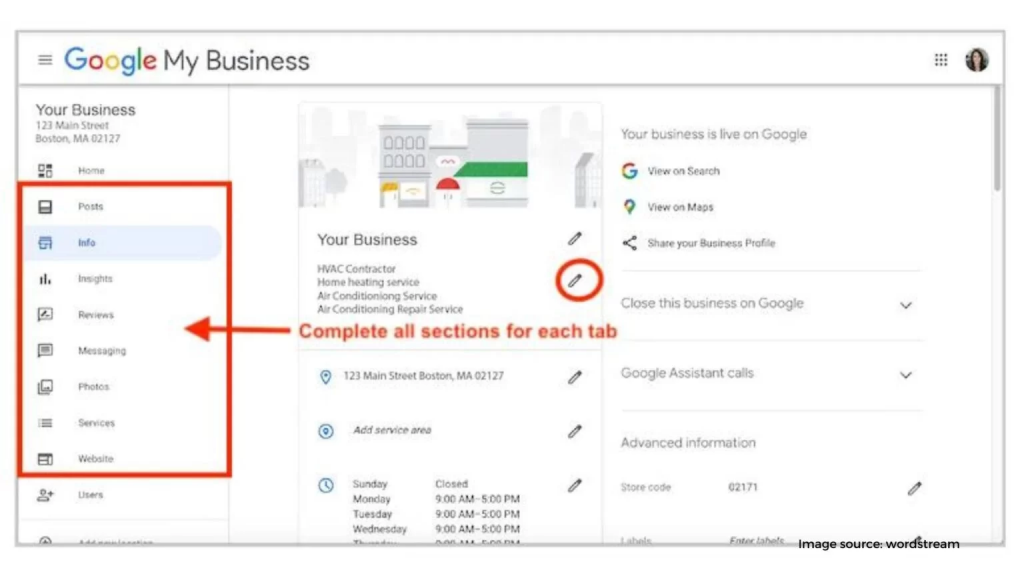Edit the Store code 02171 pencil
The height and width of the screenshot is (576, 1024).
click(914, 488)
